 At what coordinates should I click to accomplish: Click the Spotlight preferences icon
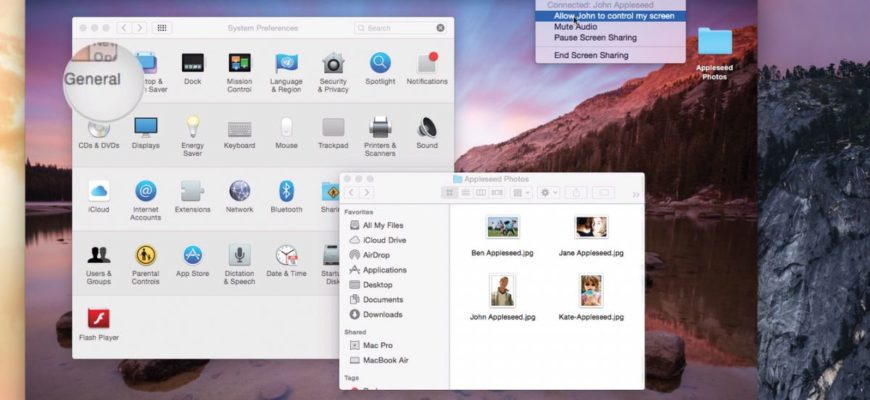[x=380, y=64]
